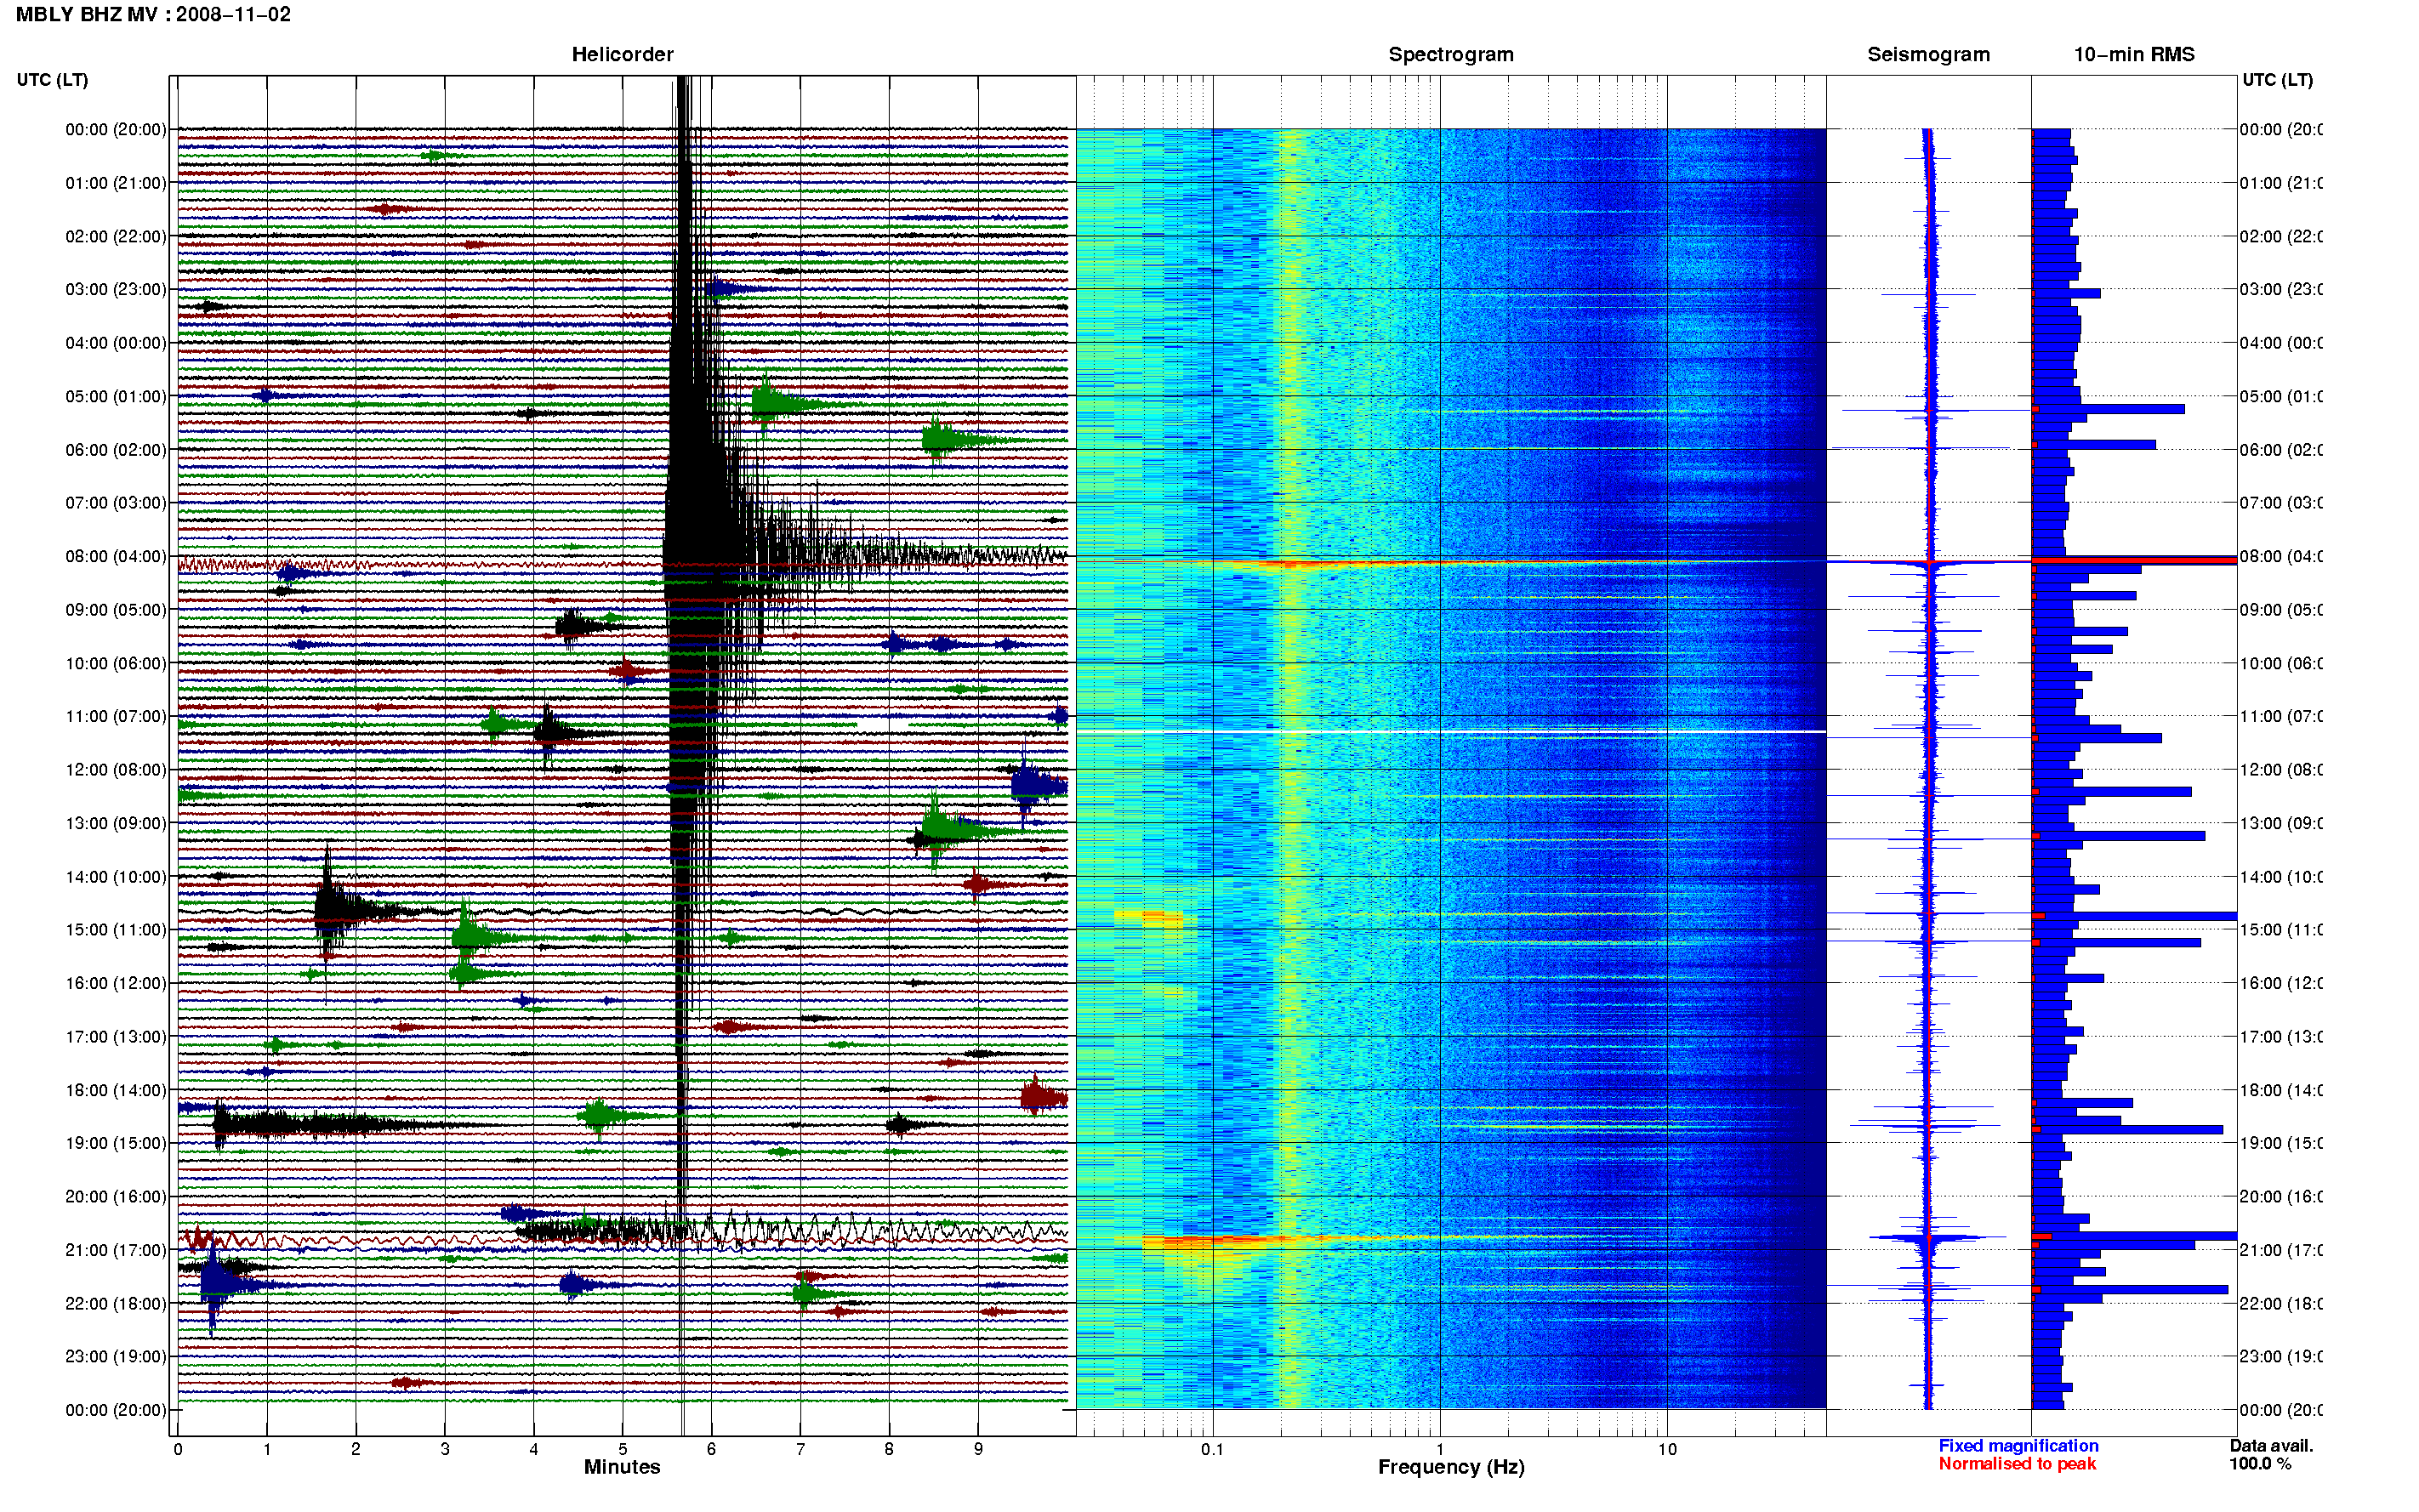The height and width of the screenshot is (1512, 2419).
Task: Click the left time label '09:00 (05:00)'
Action: [116, 609]
